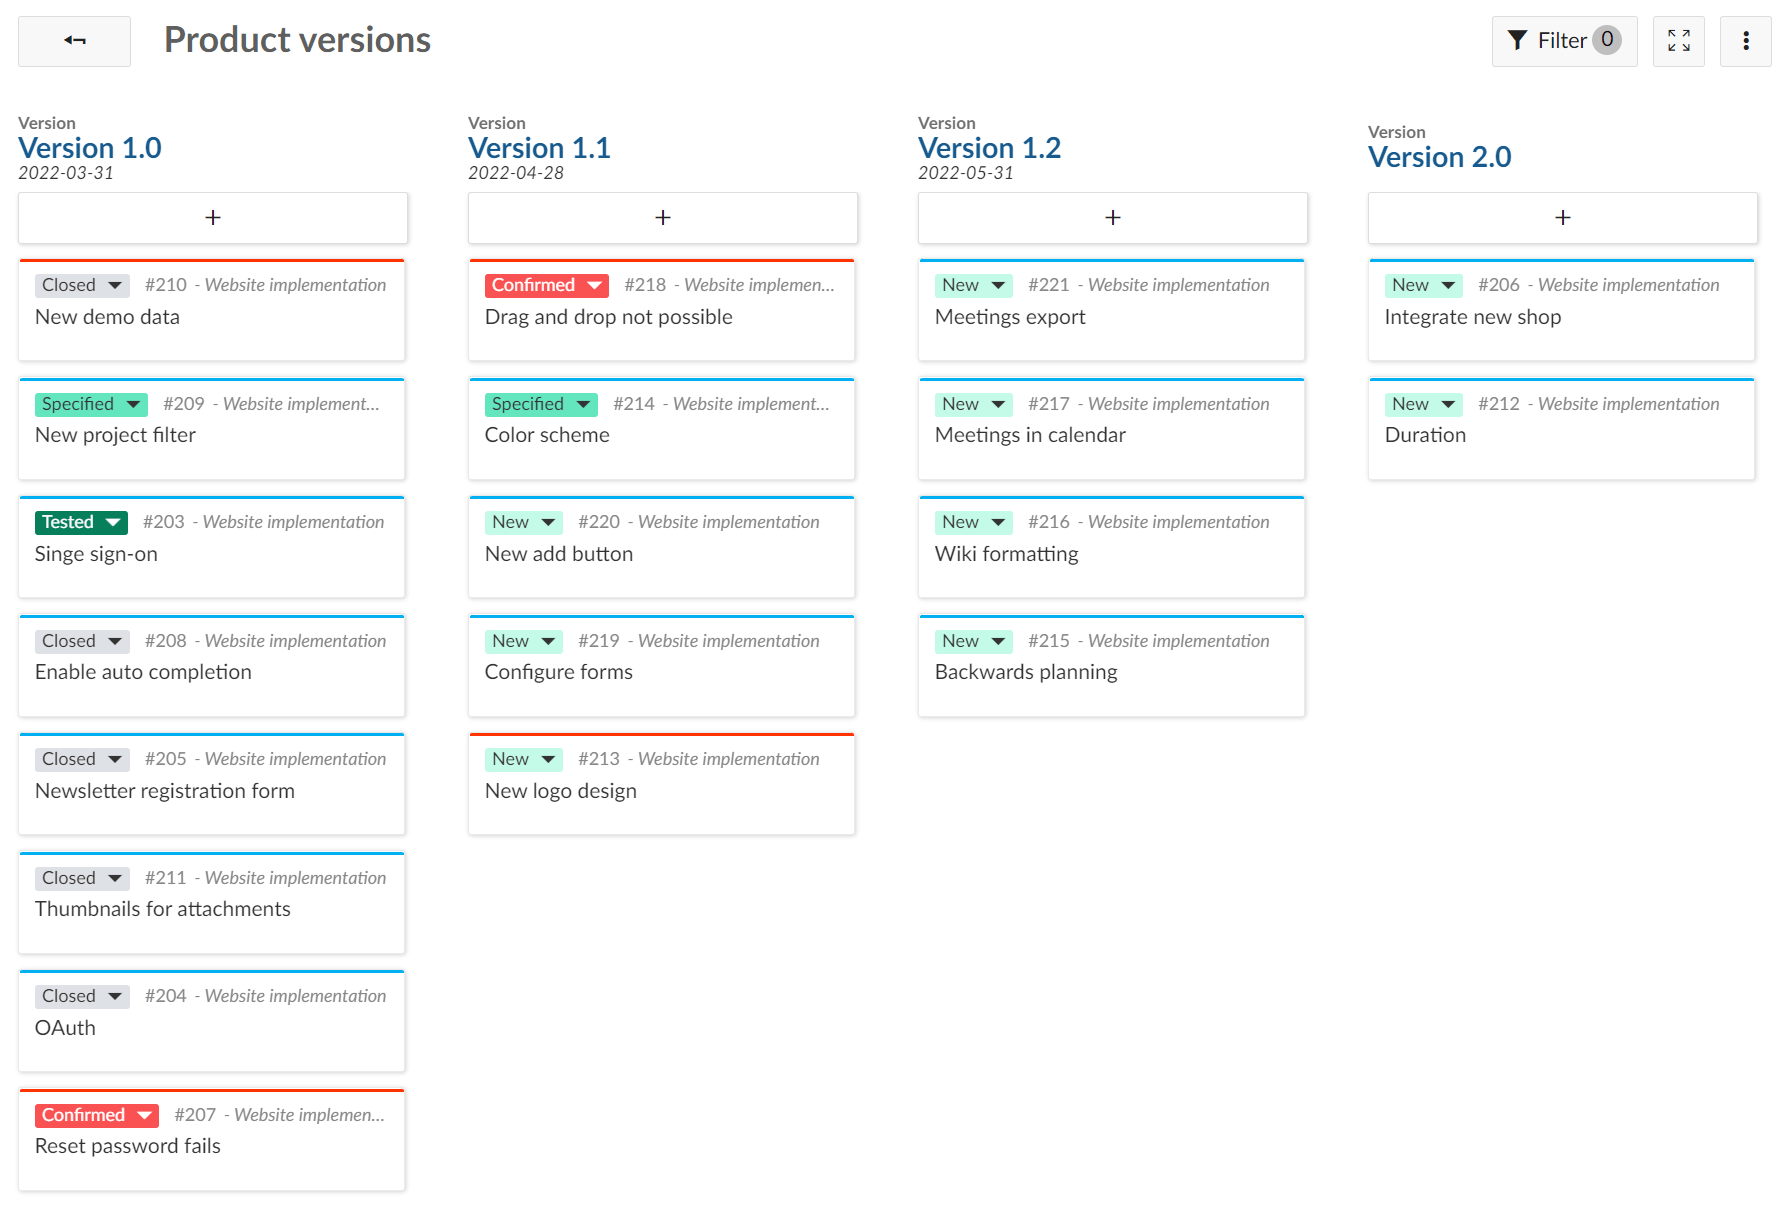Add a card to Version 1.1
This screenshot has width=1780, height=1216.
pyautogui.click(x=662, y=218)
